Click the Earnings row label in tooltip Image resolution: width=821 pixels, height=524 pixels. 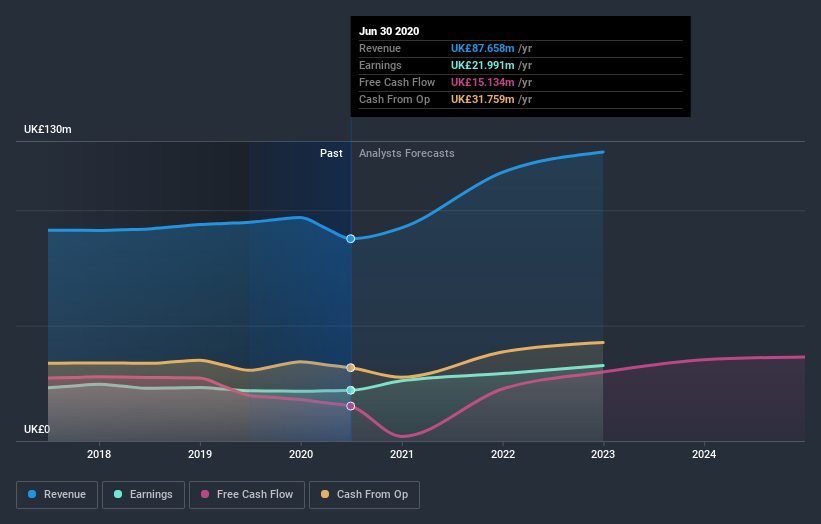tap(380, 65)
